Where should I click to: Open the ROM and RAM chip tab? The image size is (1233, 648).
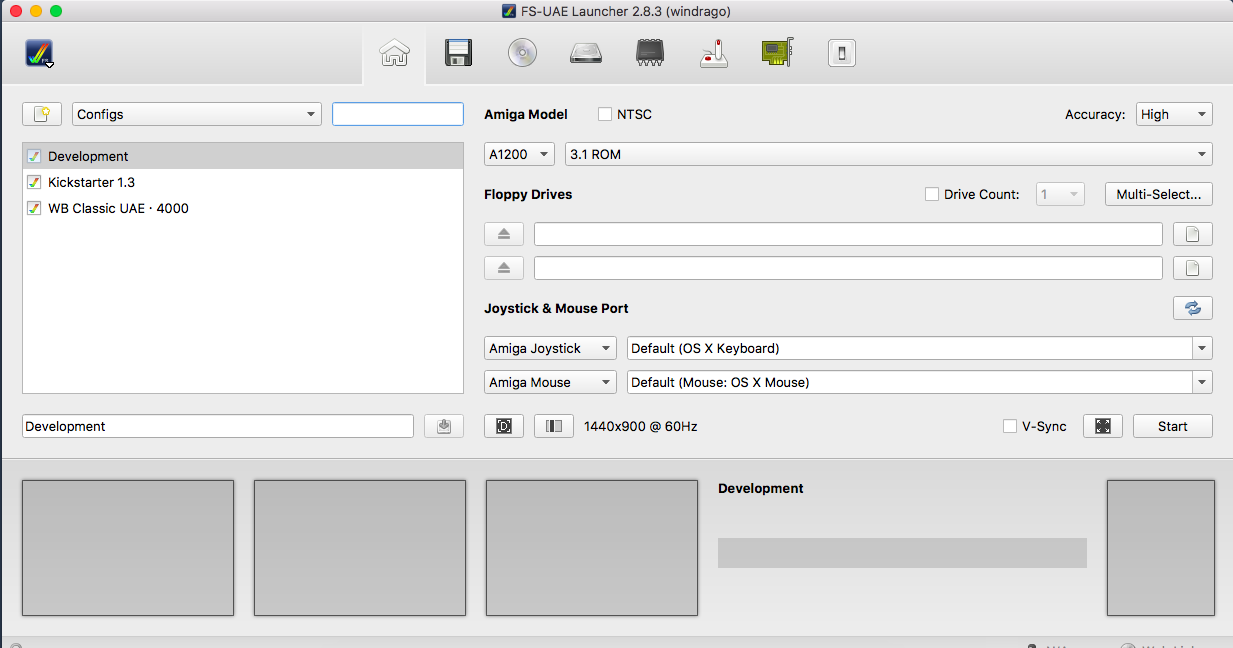650,53
